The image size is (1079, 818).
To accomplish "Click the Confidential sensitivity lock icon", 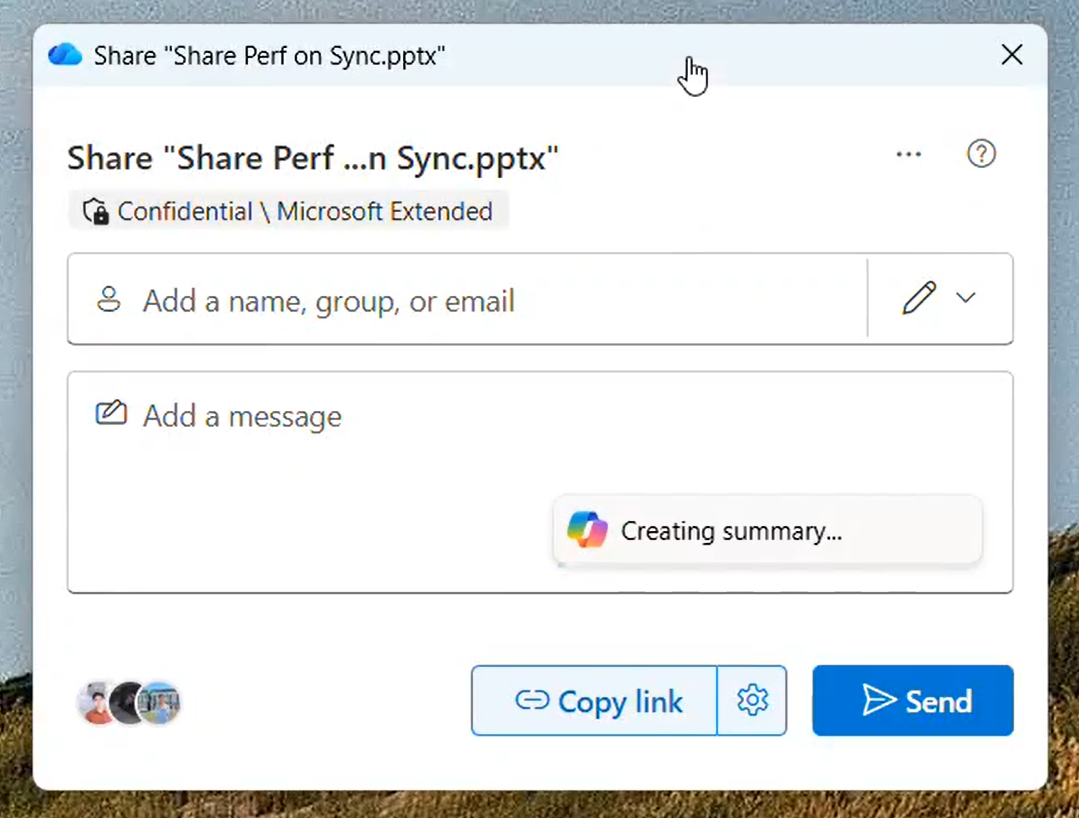I will pos(96,211).
